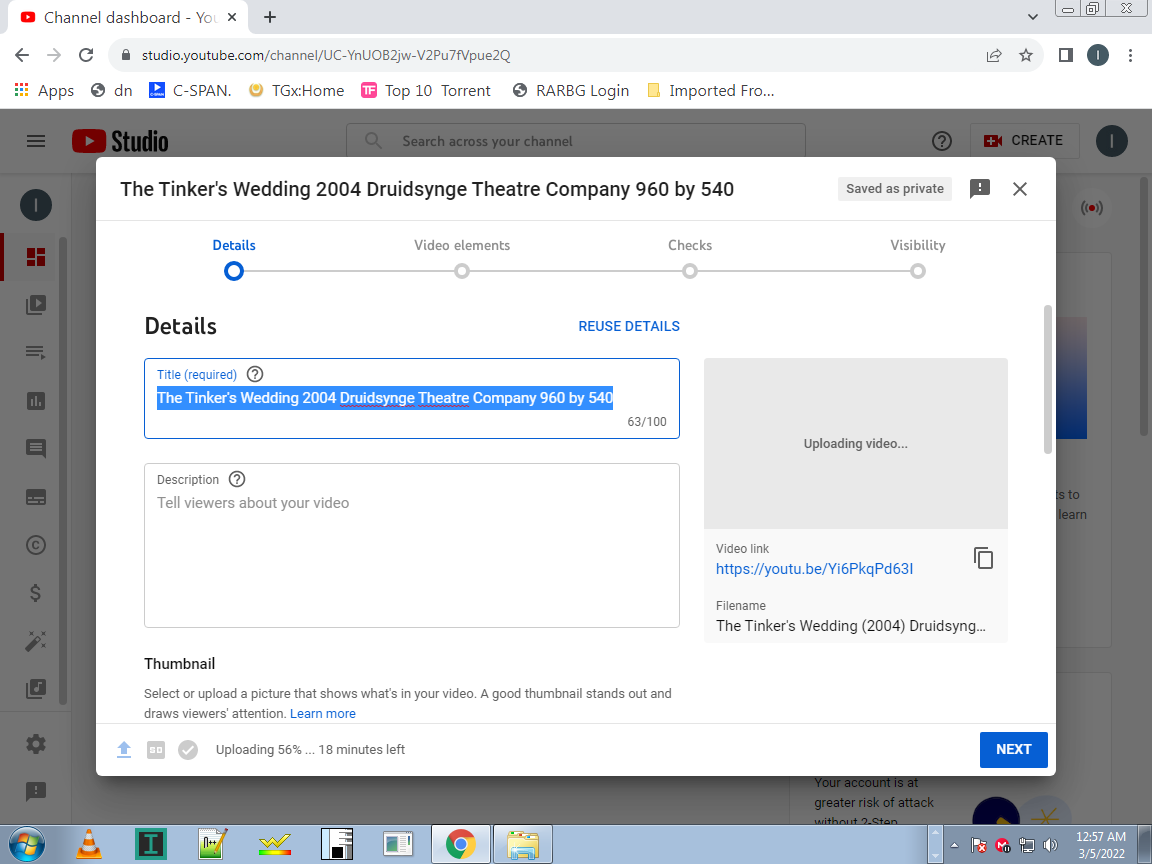Open the Playlists icon in sidebar
This screenshot has height=864, width=1152.
tap(35, 353)
